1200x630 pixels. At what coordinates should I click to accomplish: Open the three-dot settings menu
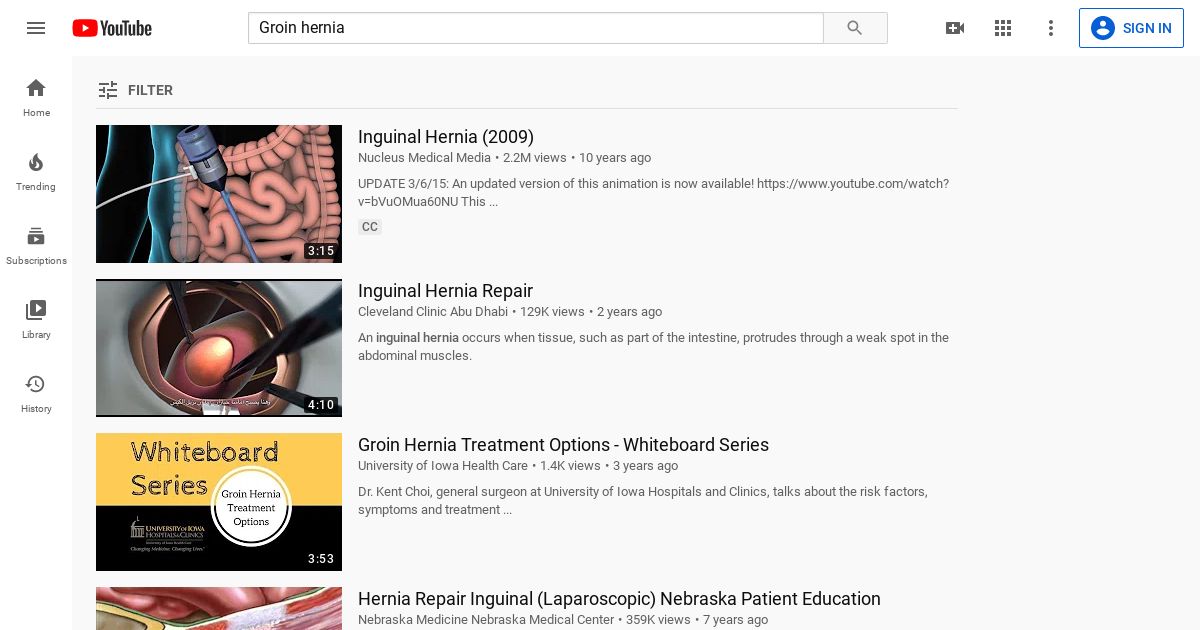[x=1051, y=28]
